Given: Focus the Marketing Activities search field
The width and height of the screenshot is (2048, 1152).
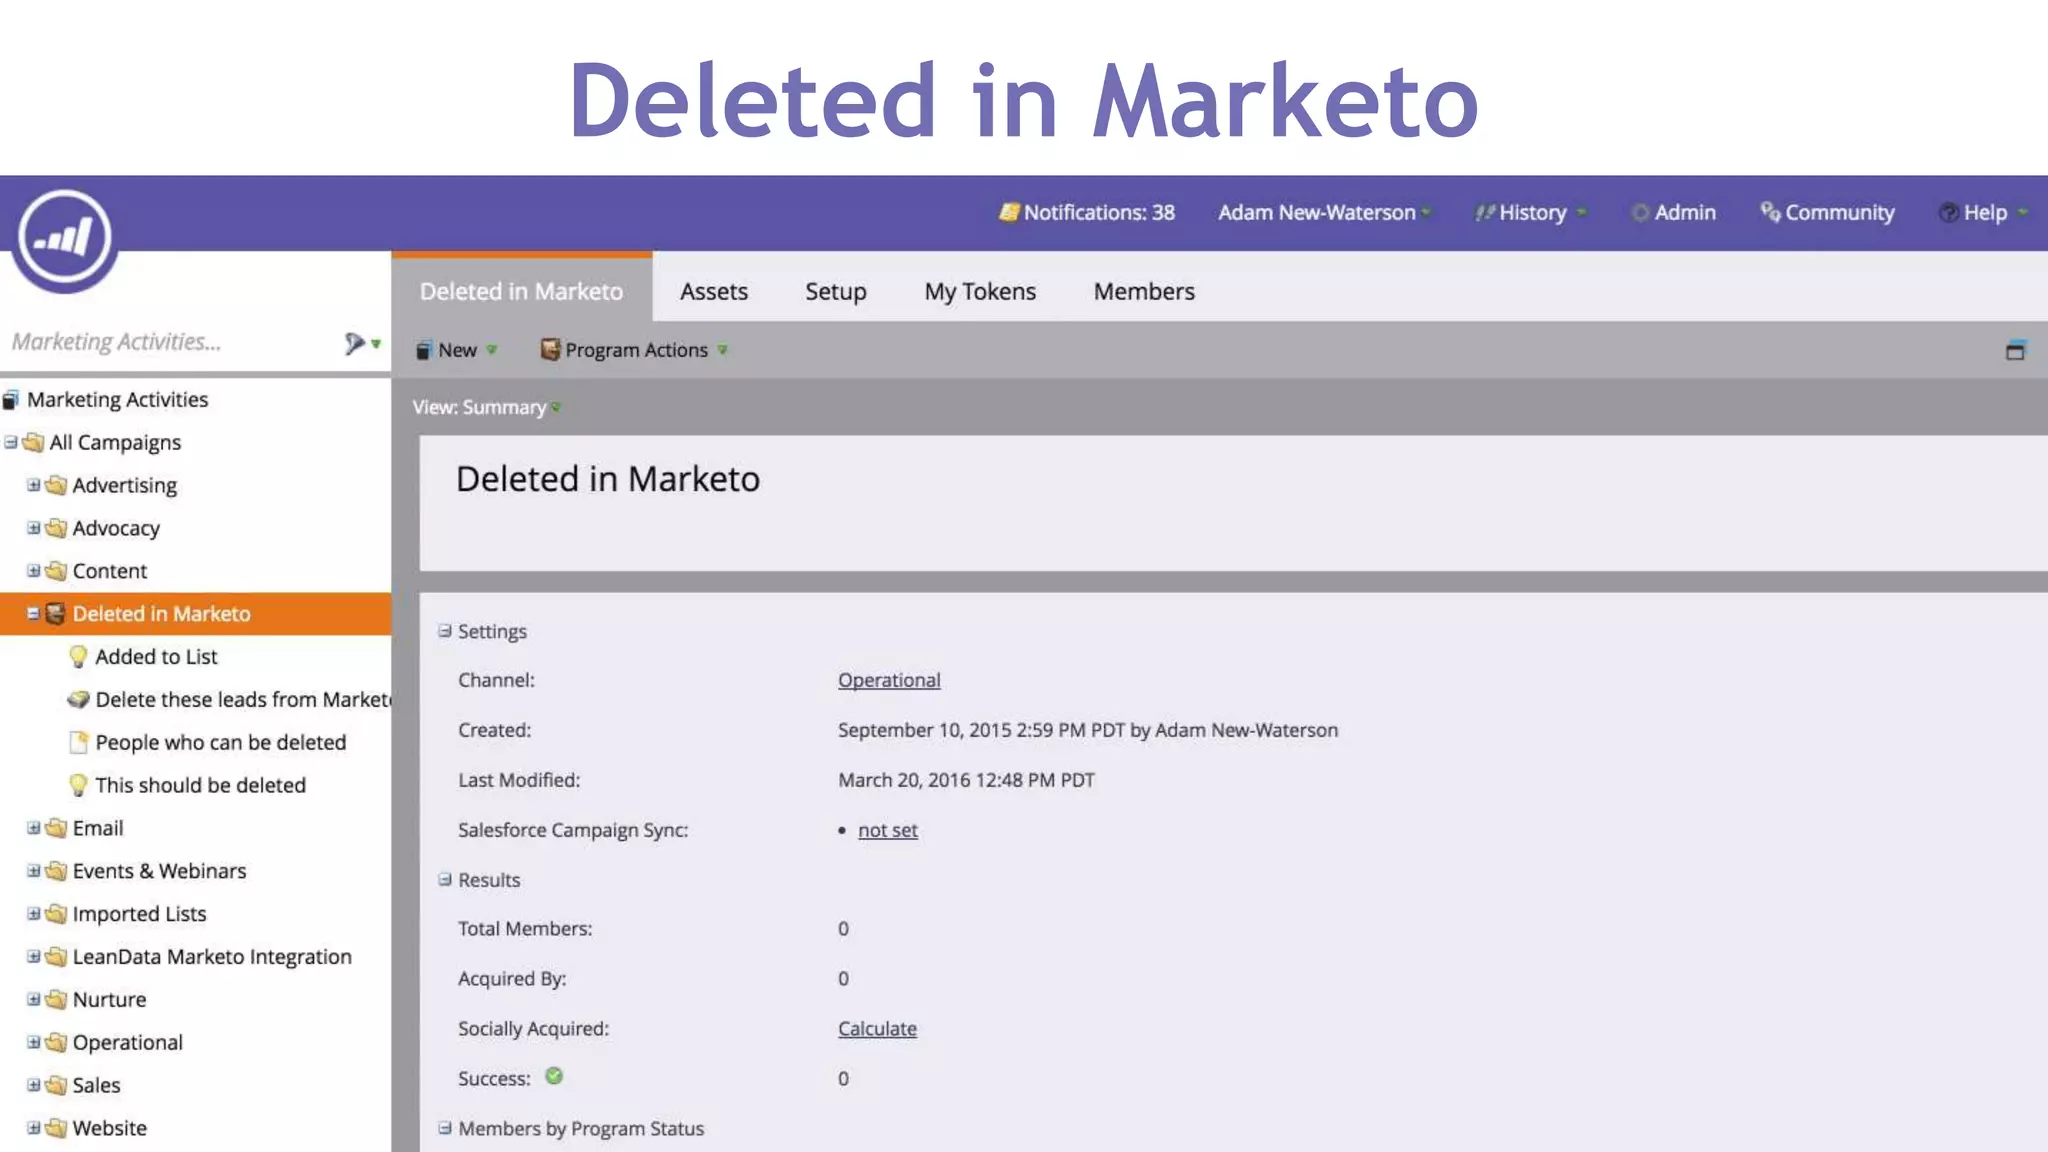Looking at the screenshot, I should (170, 342).
